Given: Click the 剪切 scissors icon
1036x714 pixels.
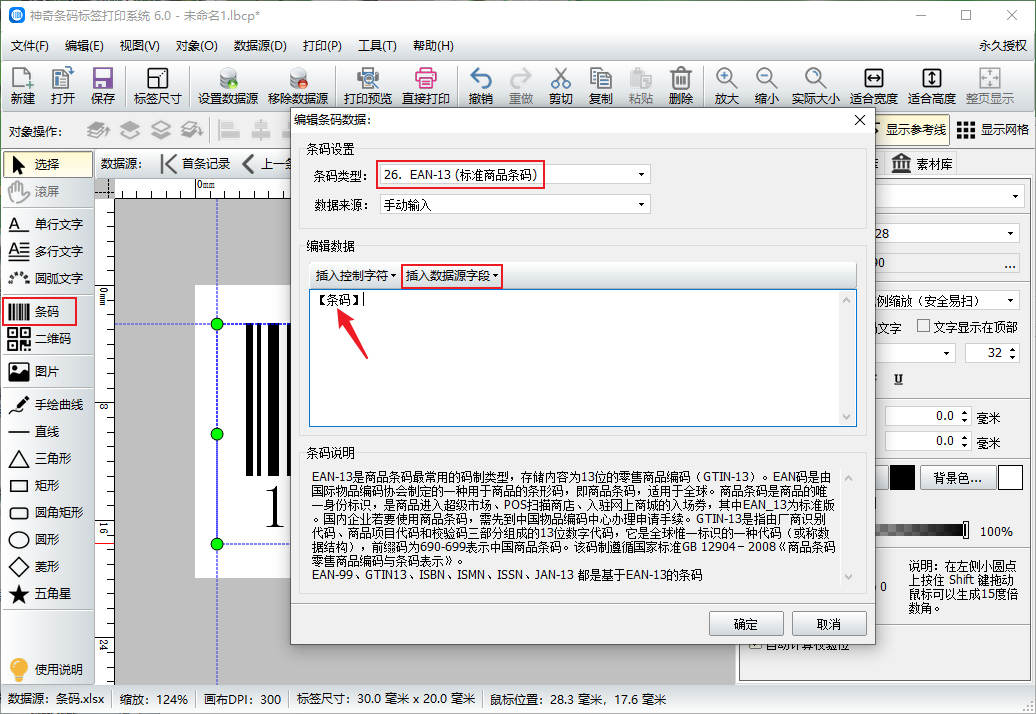Looking at the screenshot, I should coord(560,85).
